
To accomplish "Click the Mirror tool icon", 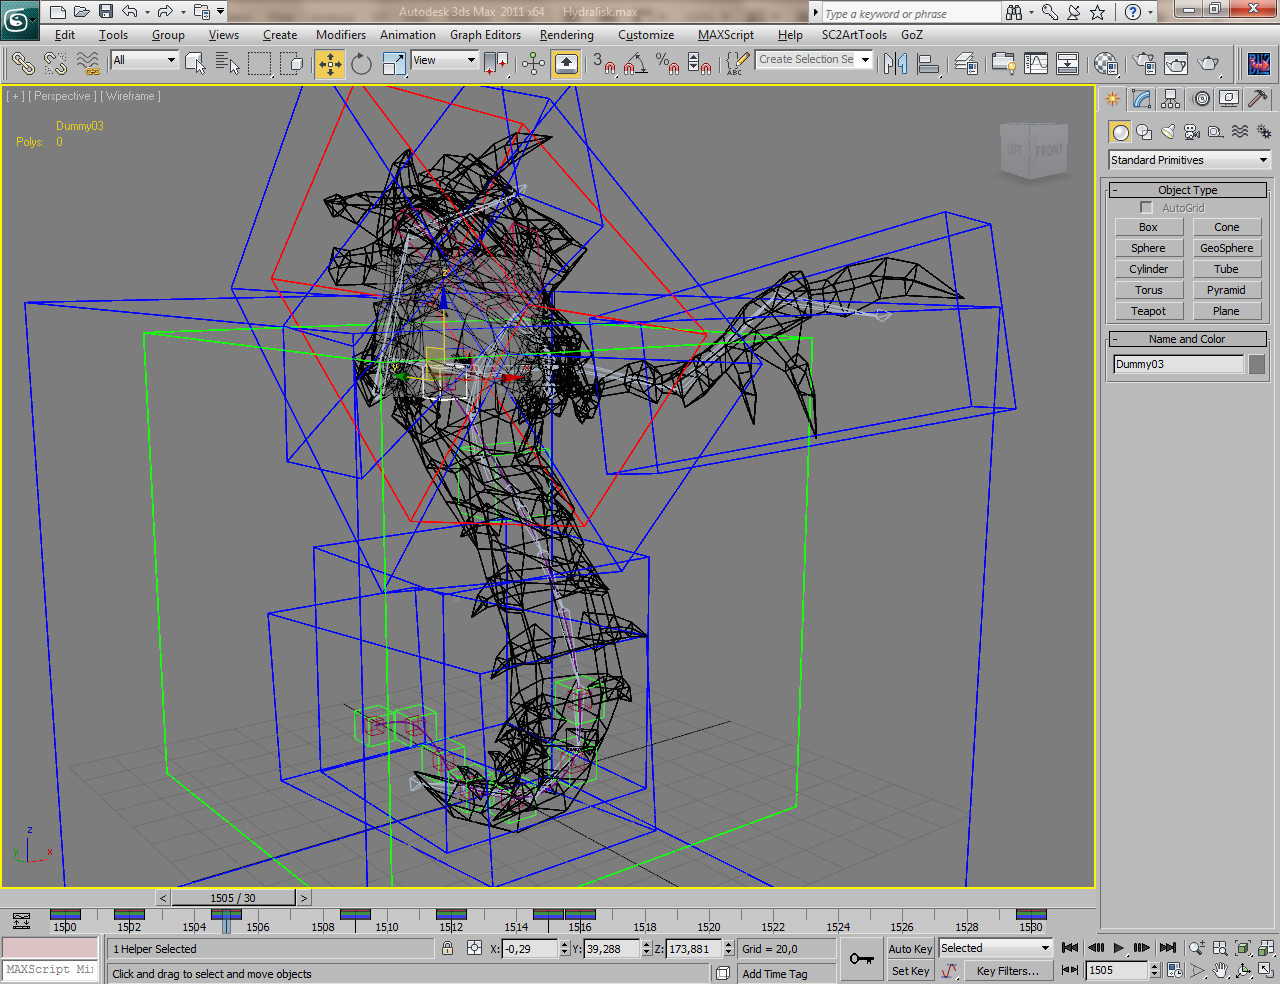I will 895,64.
